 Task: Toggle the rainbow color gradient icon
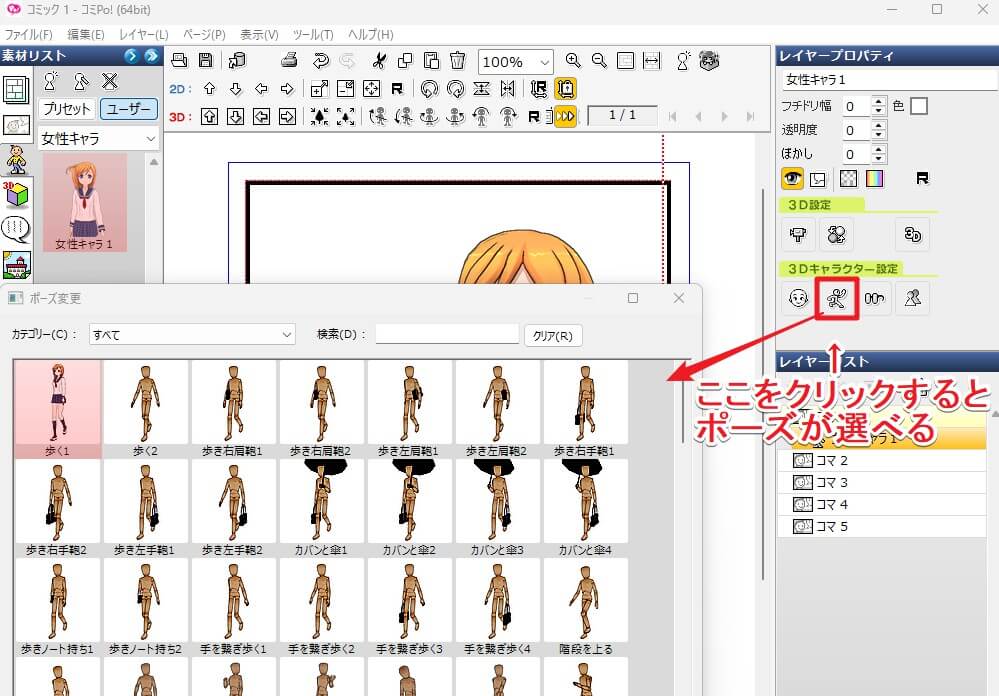[x=875, y=178]
